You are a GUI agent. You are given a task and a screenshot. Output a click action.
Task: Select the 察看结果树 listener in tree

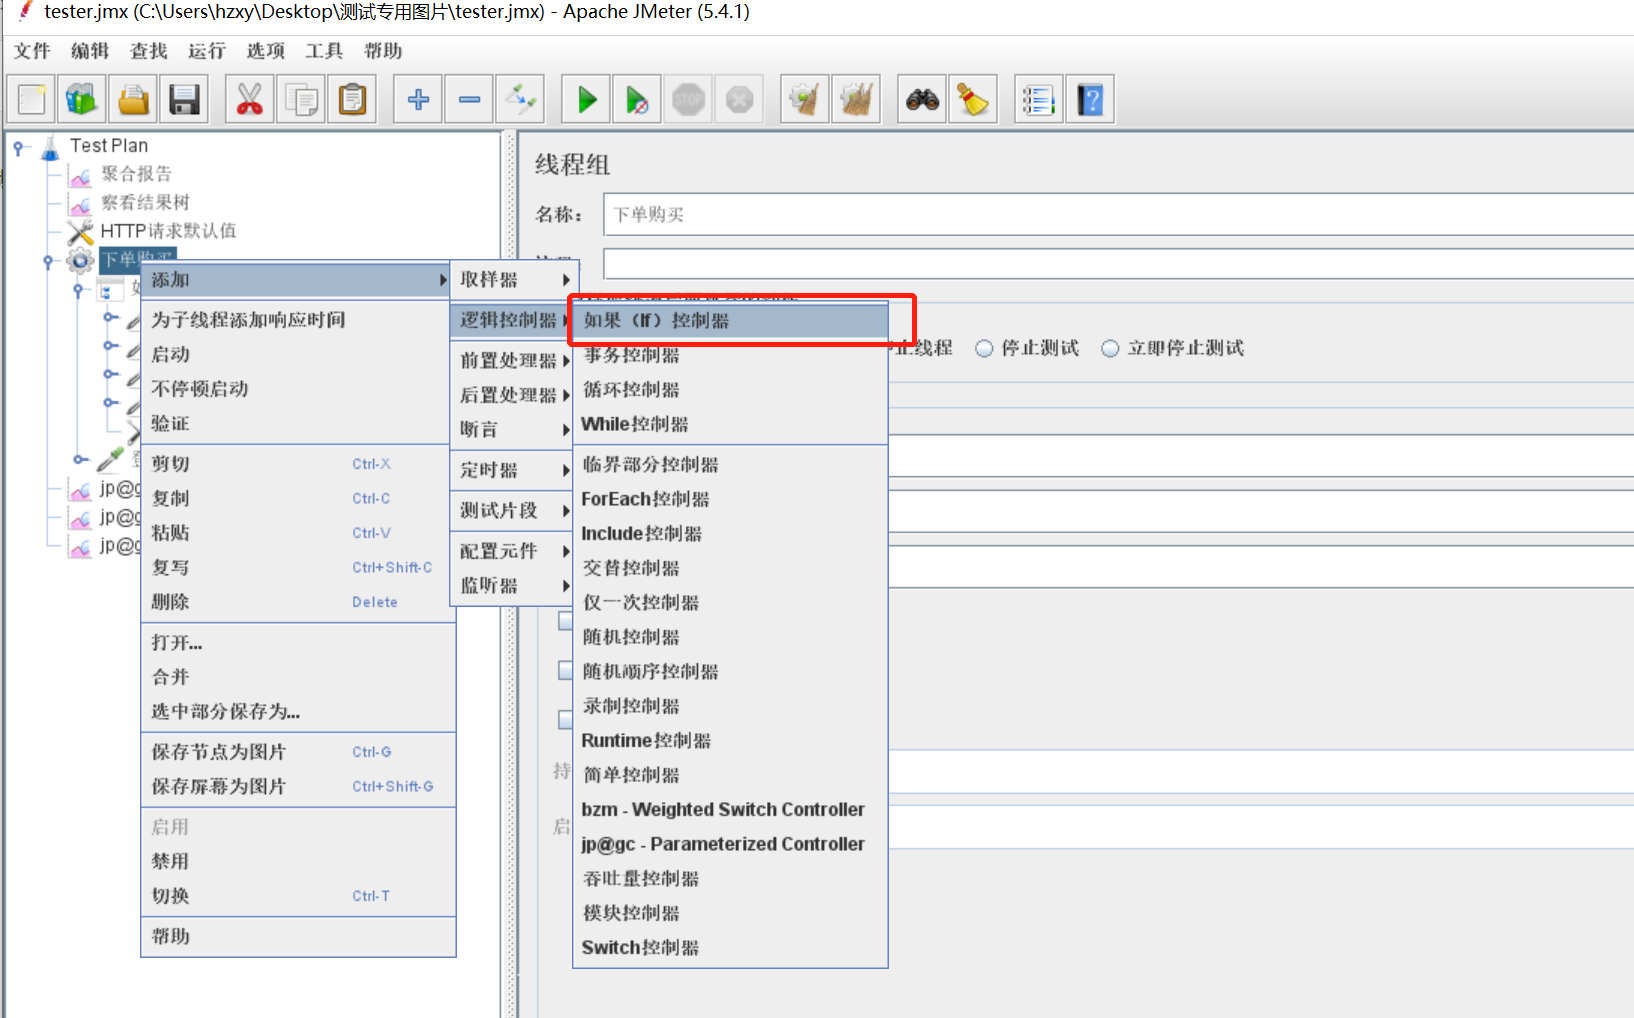pyautogui.click(x=145, y=202)
